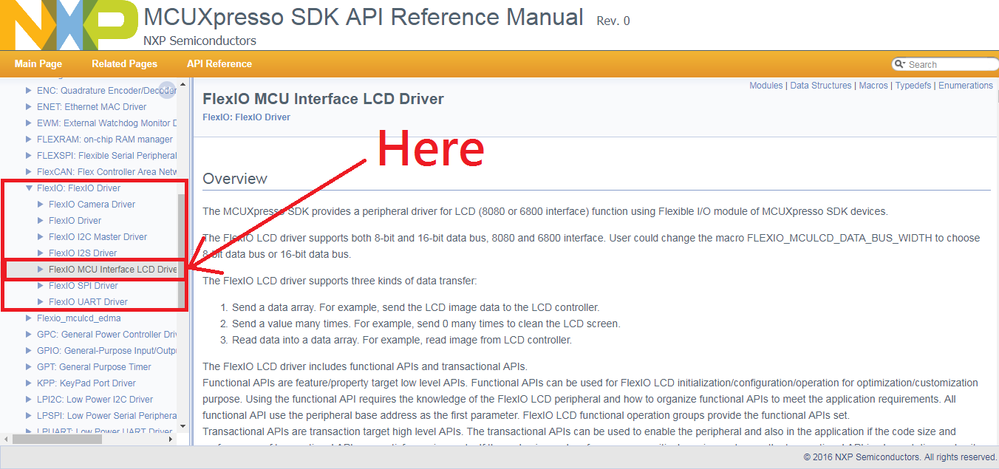Expand the FlexIO I2S Driver arrow
The height and width of the screenshot is (469, 999).
click(41, 253)
